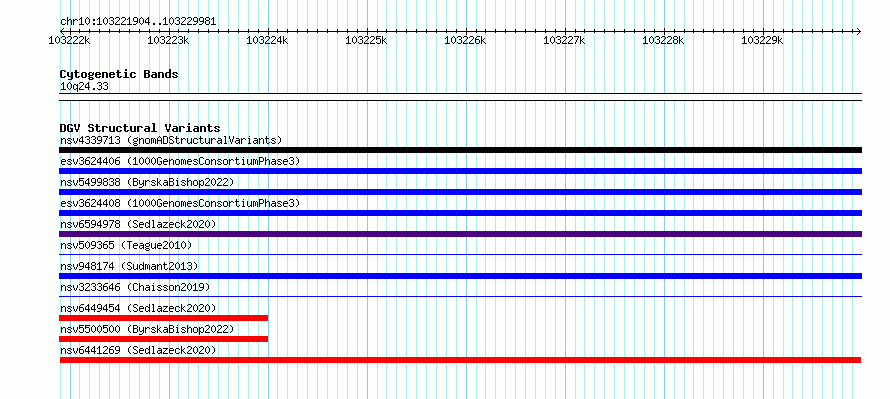Click the 103228k ruler tick label
This screenshot has width=890, height=399.
(x=664, y=40)
